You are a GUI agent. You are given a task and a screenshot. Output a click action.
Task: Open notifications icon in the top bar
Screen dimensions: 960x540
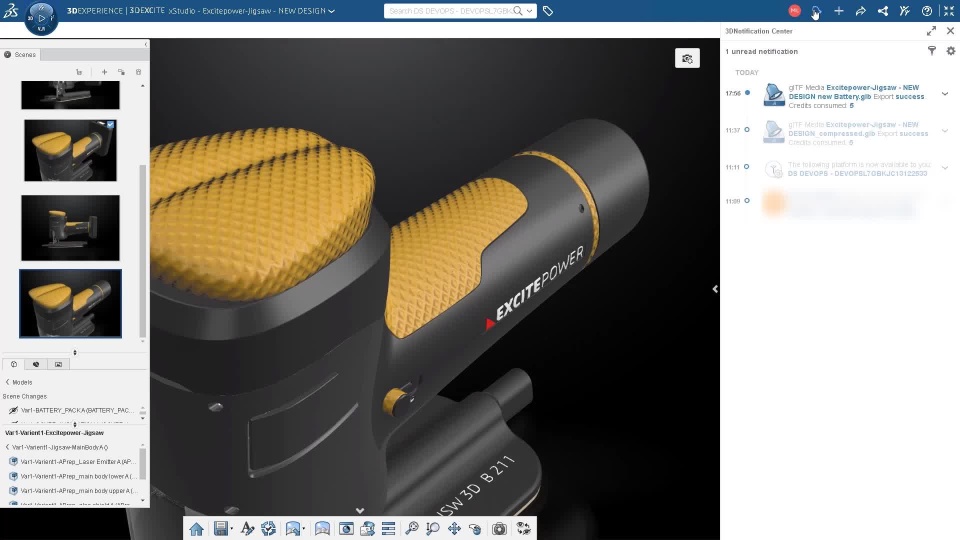click(816, 11)
